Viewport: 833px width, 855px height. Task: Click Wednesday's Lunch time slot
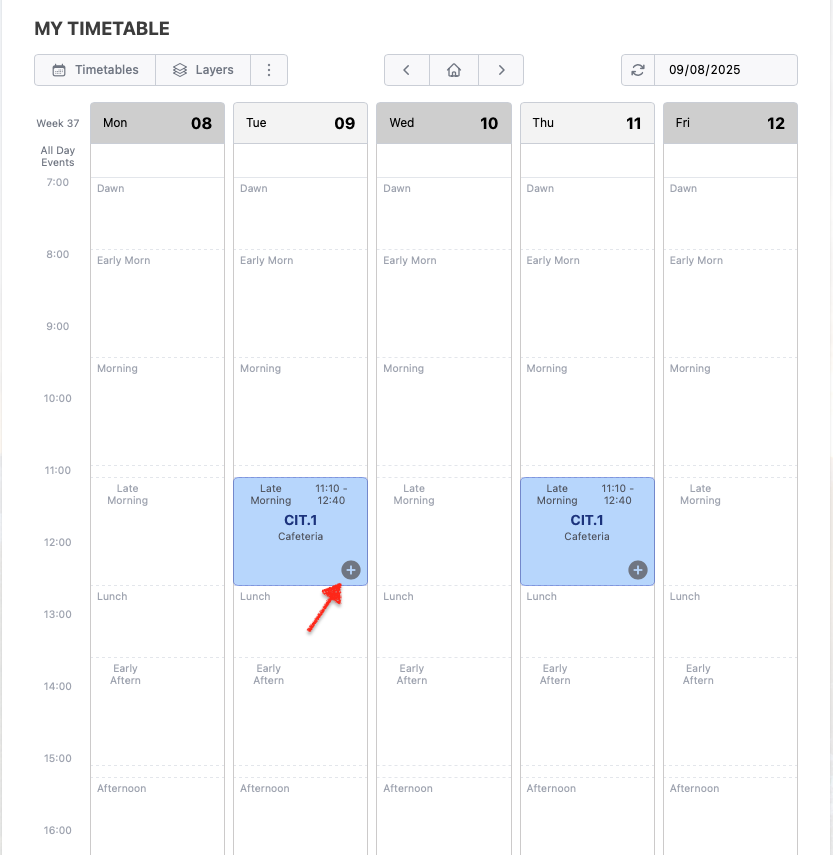tap(444, 621)
